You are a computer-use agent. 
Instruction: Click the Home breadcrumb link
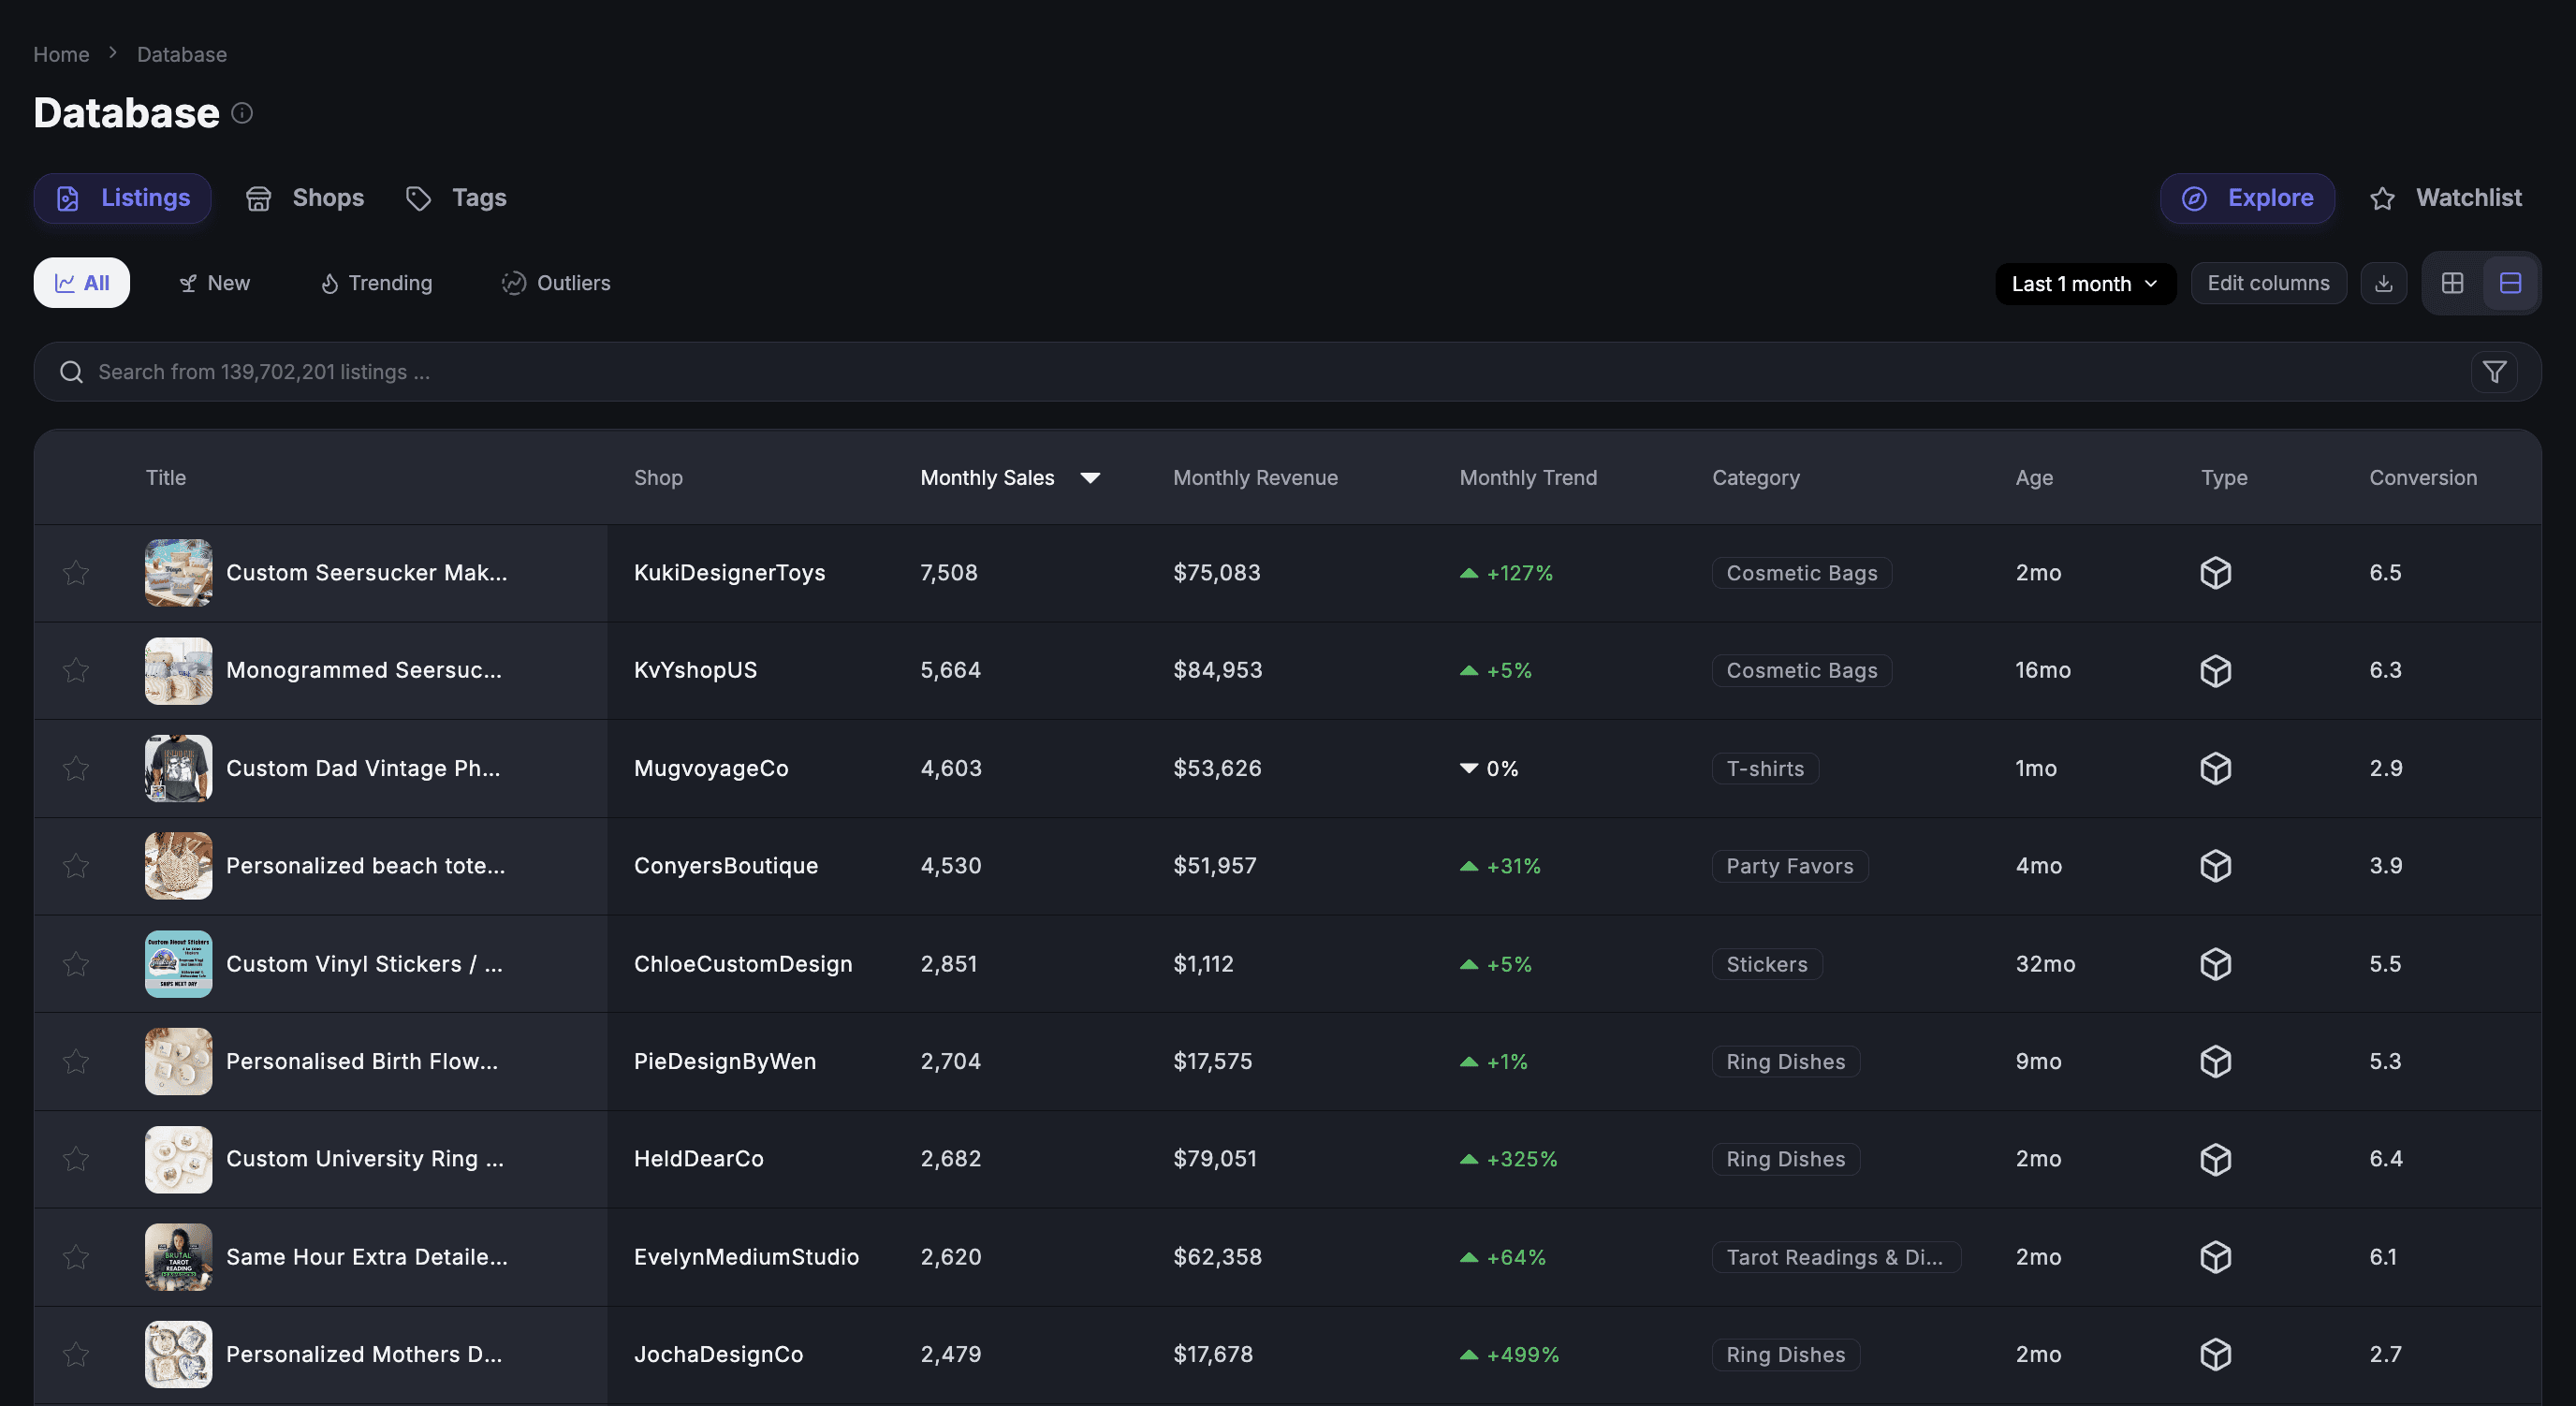coord(61,54)
